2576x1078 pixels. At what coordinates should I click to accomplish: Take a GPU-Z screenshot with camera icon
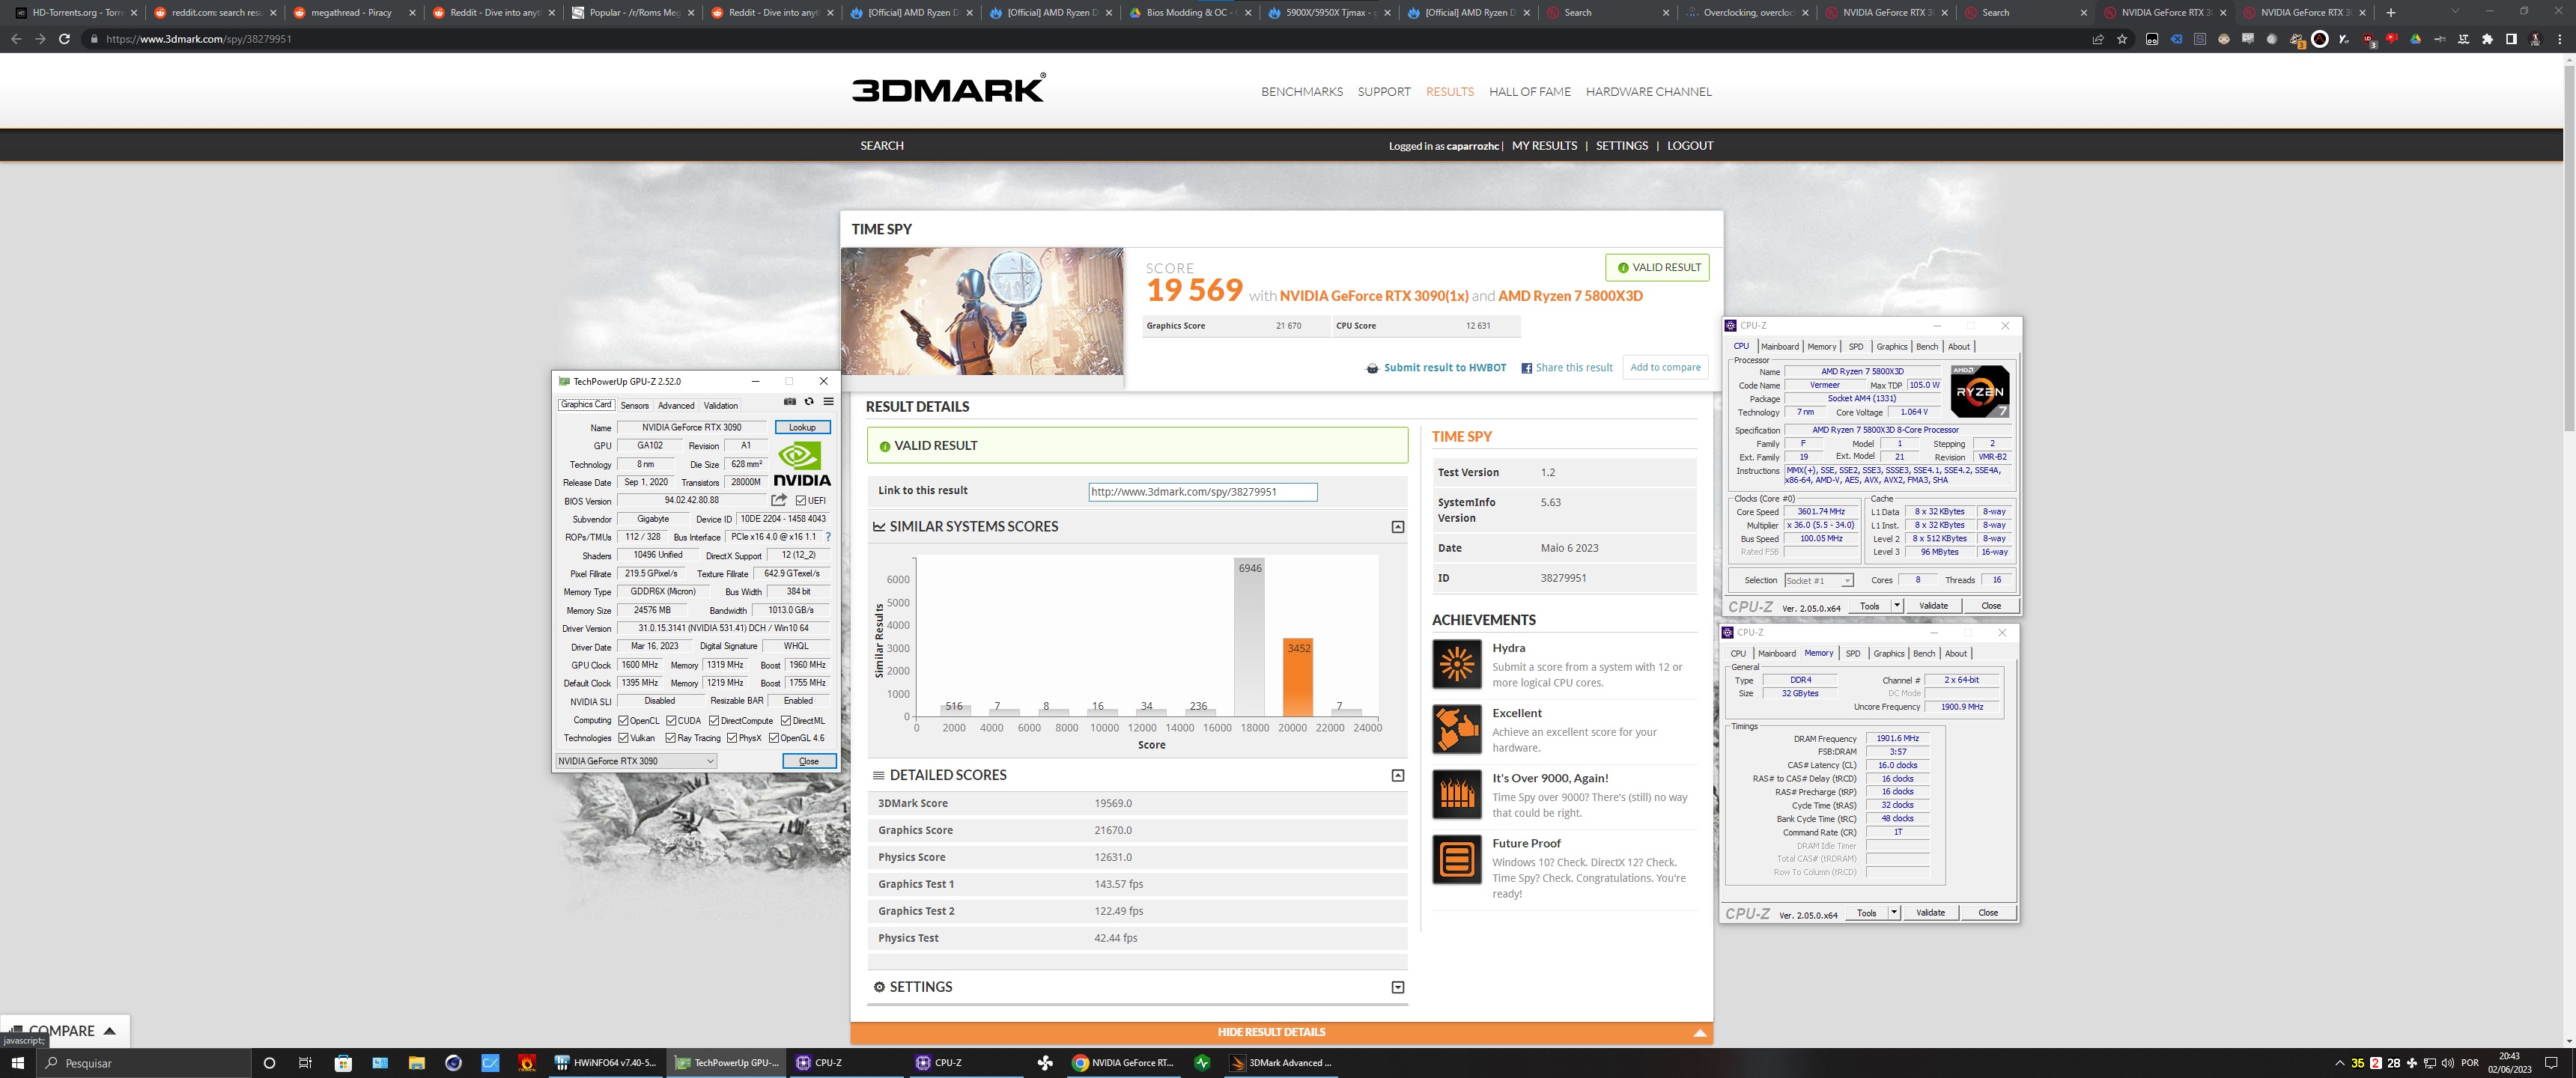[x=790, y=402]
